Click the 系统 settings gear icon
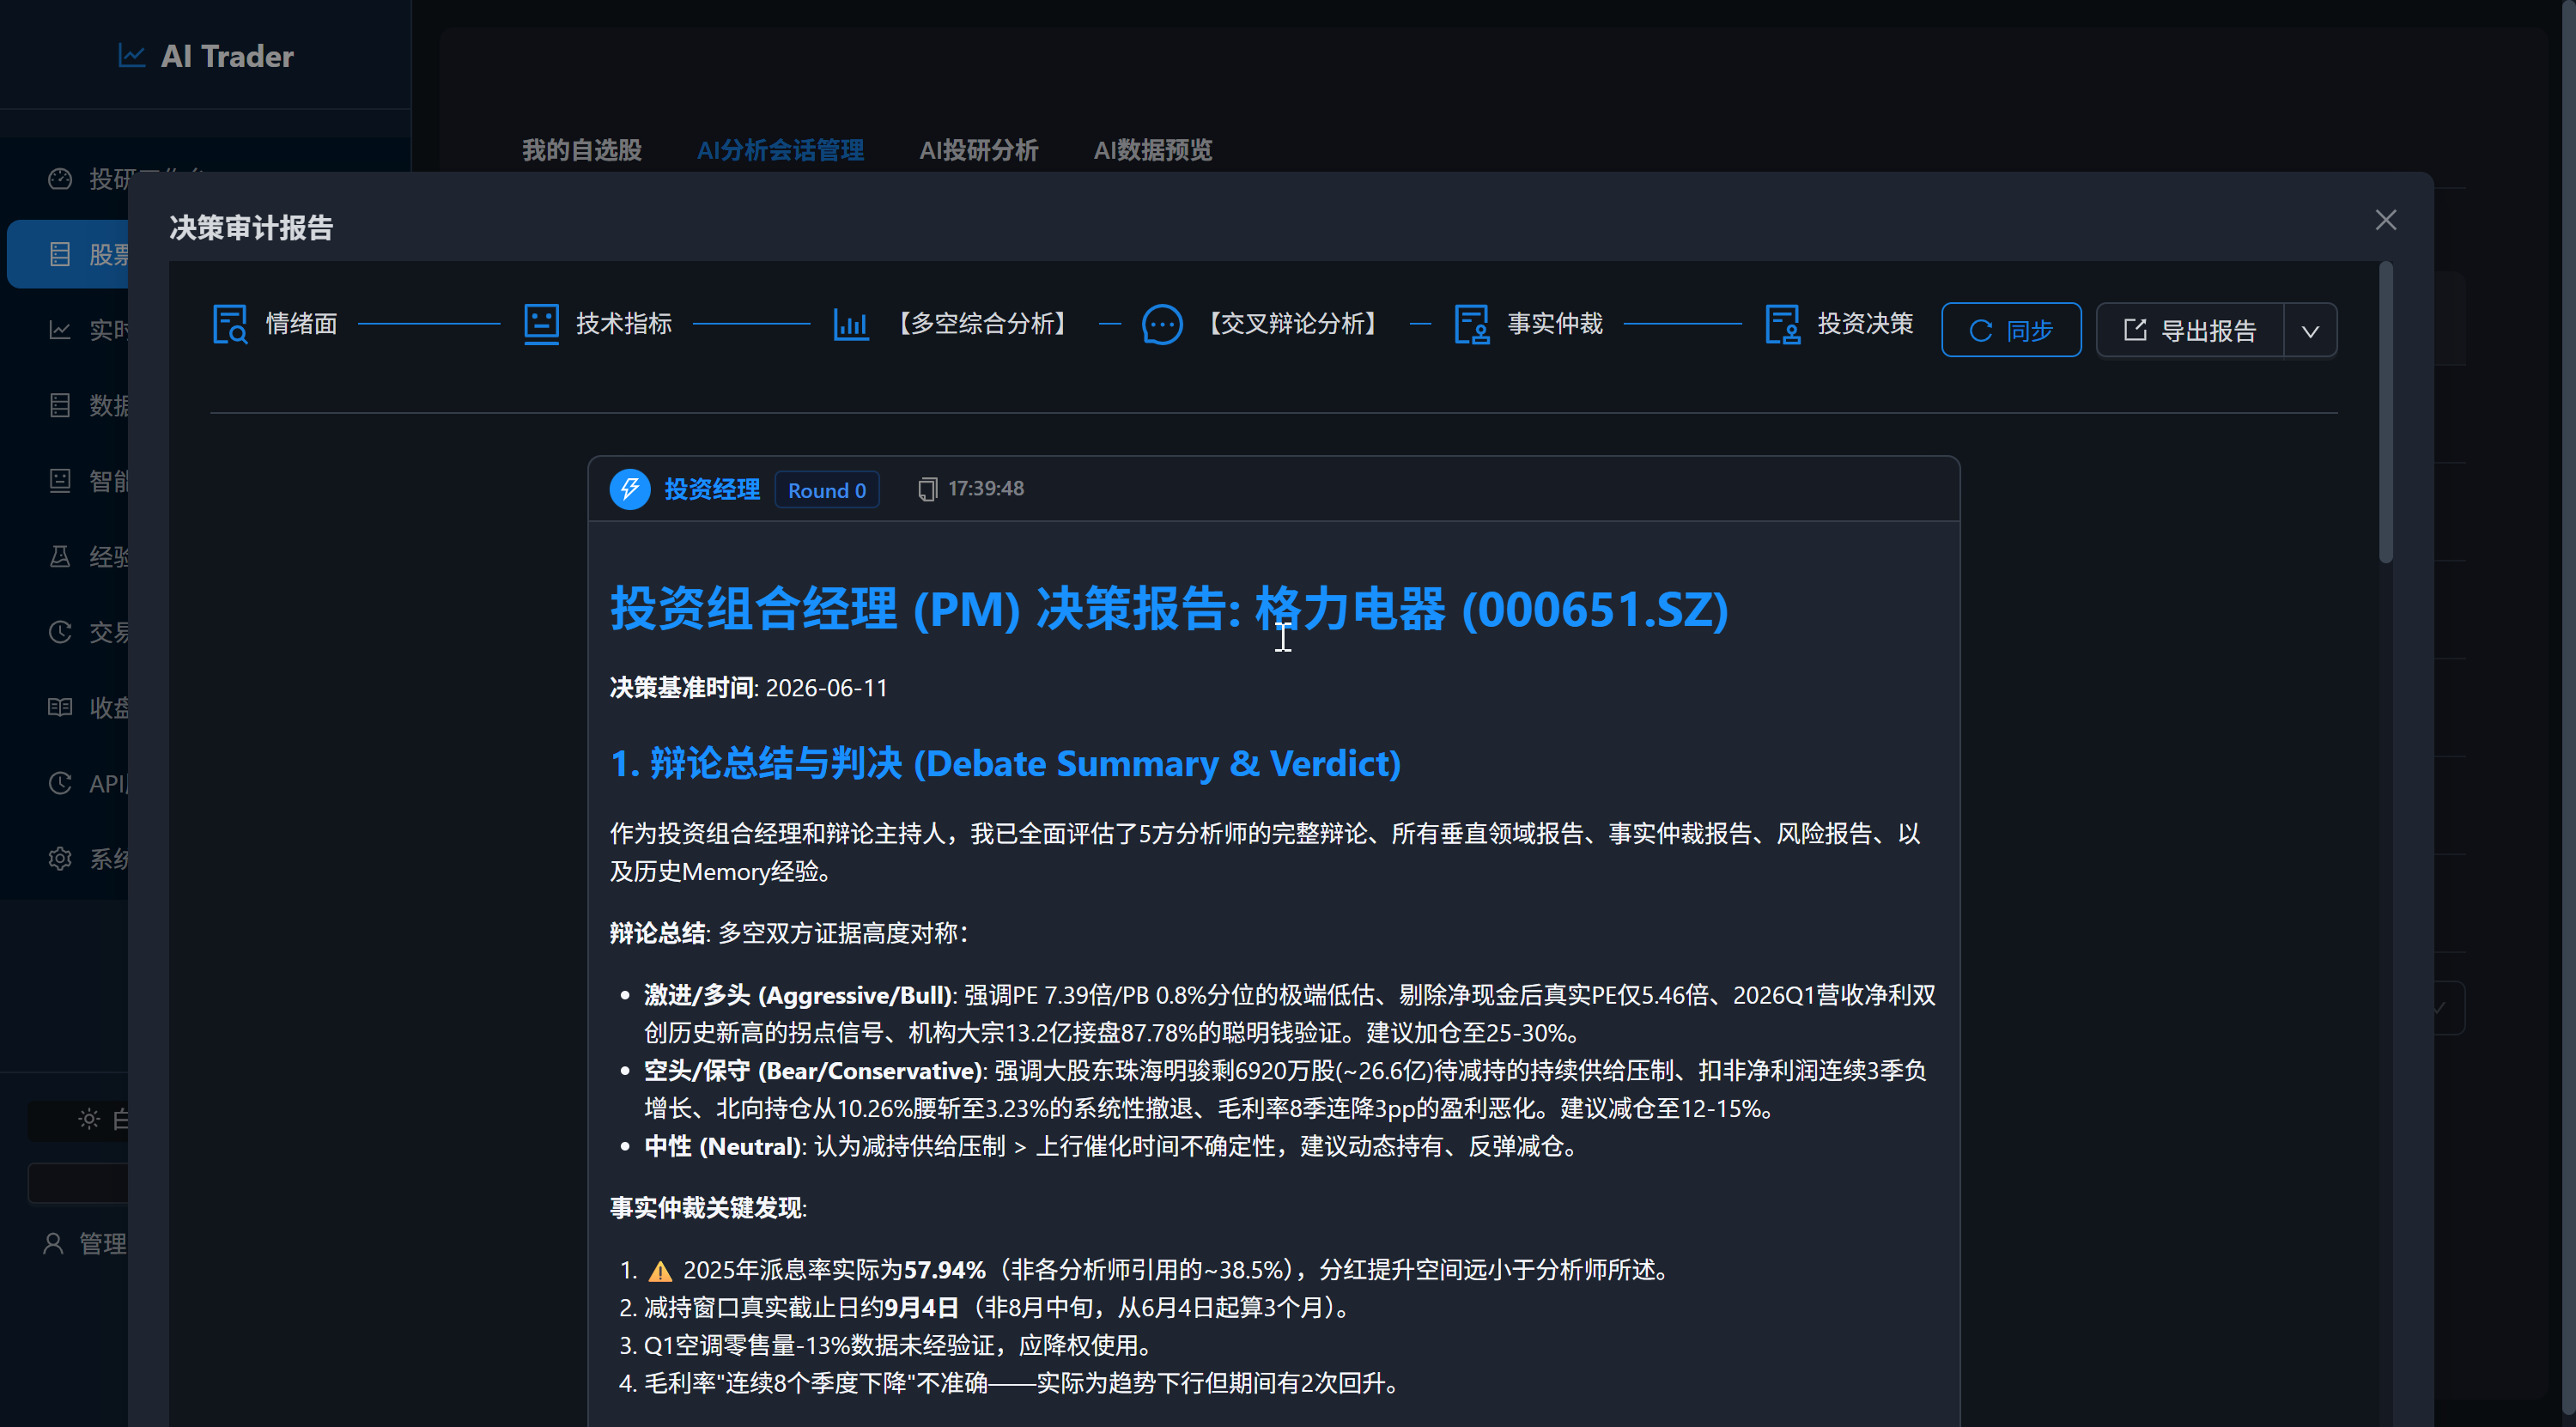Viewport: 2576px width, 1427px height. pos(60,859)
